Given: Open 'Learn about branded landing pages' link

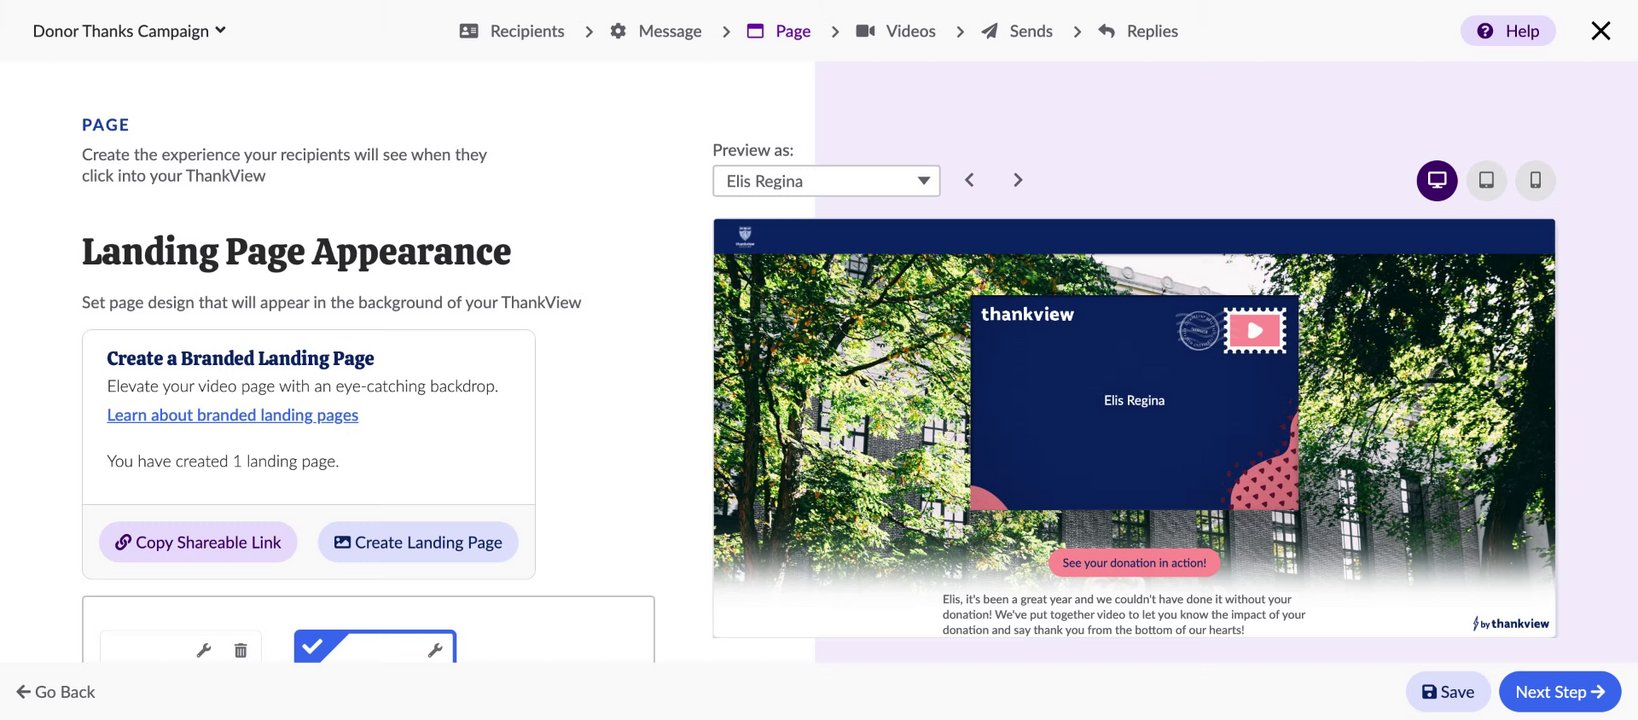Looking at the screenshot, I should click(233, 415).
